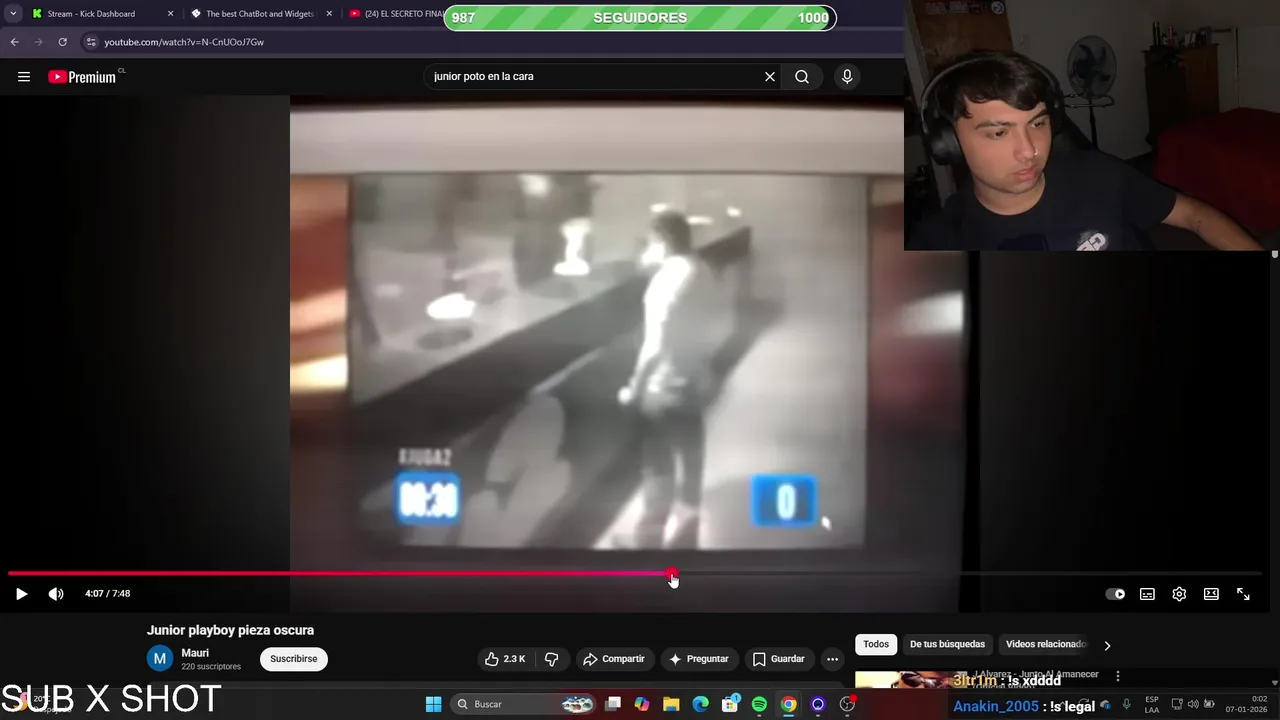Switch to The best ChatBot and Widgets tab

tap(259, 14)
